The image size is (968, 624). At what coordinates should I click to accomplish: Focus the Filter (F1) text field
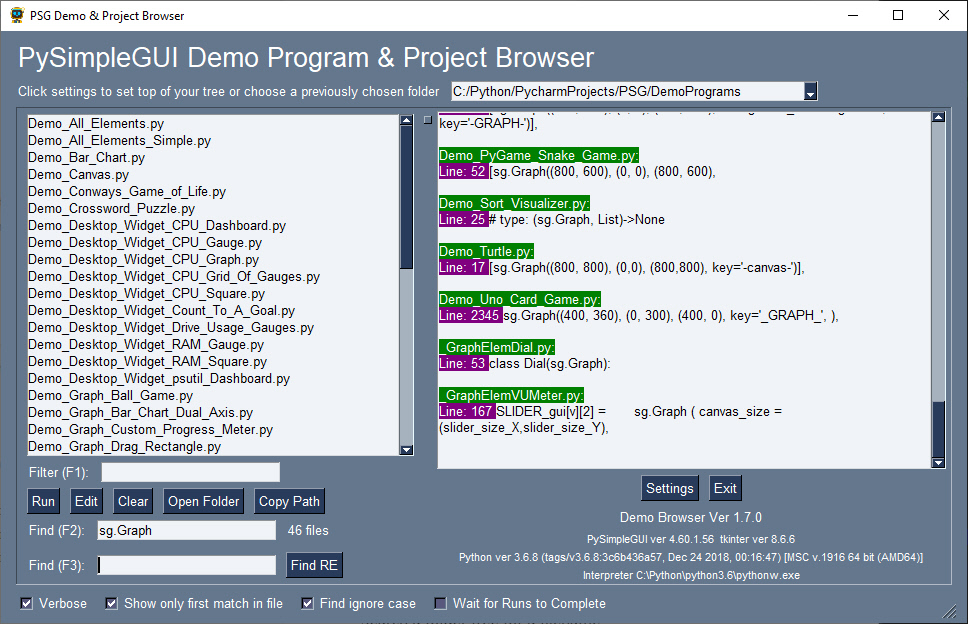coord(190,472)
